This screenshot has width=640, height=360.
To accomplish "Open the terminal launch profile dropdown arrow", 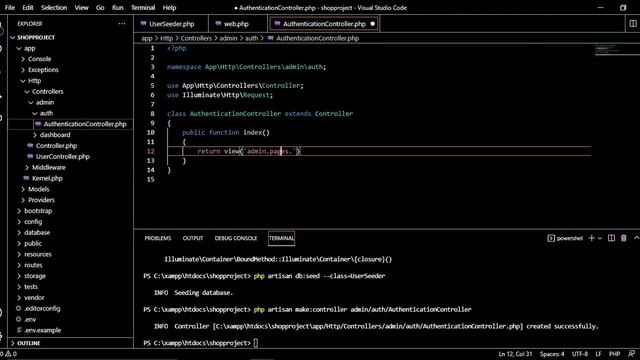I will (x=600, y=238).
